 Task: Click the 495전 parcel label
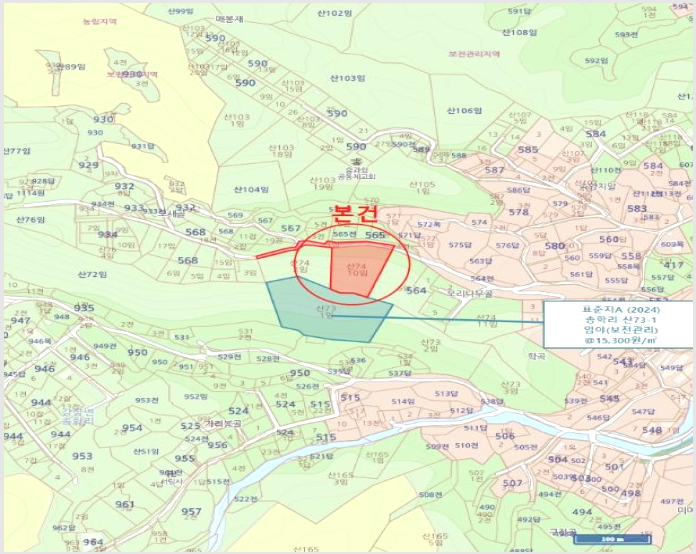[x=609, y=526]
